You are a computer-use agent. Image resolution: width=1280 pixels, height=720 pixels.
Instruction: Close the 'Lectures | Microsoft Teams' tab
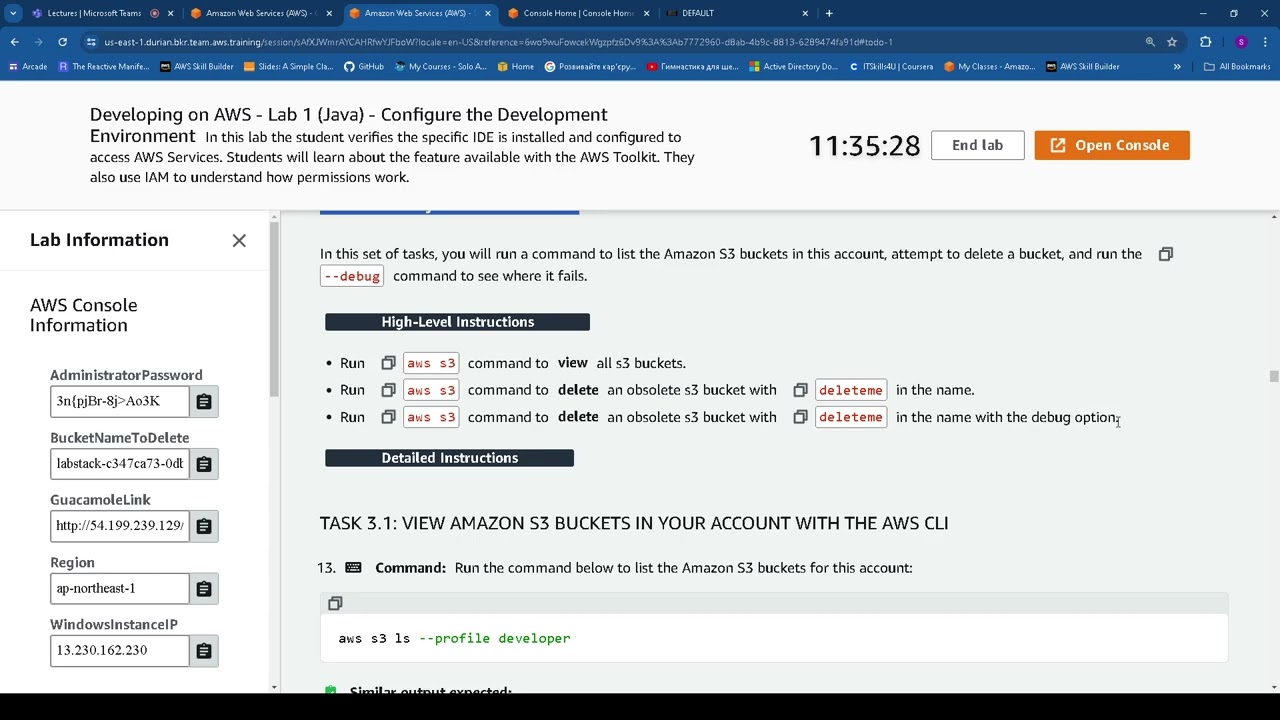[171, 13]
